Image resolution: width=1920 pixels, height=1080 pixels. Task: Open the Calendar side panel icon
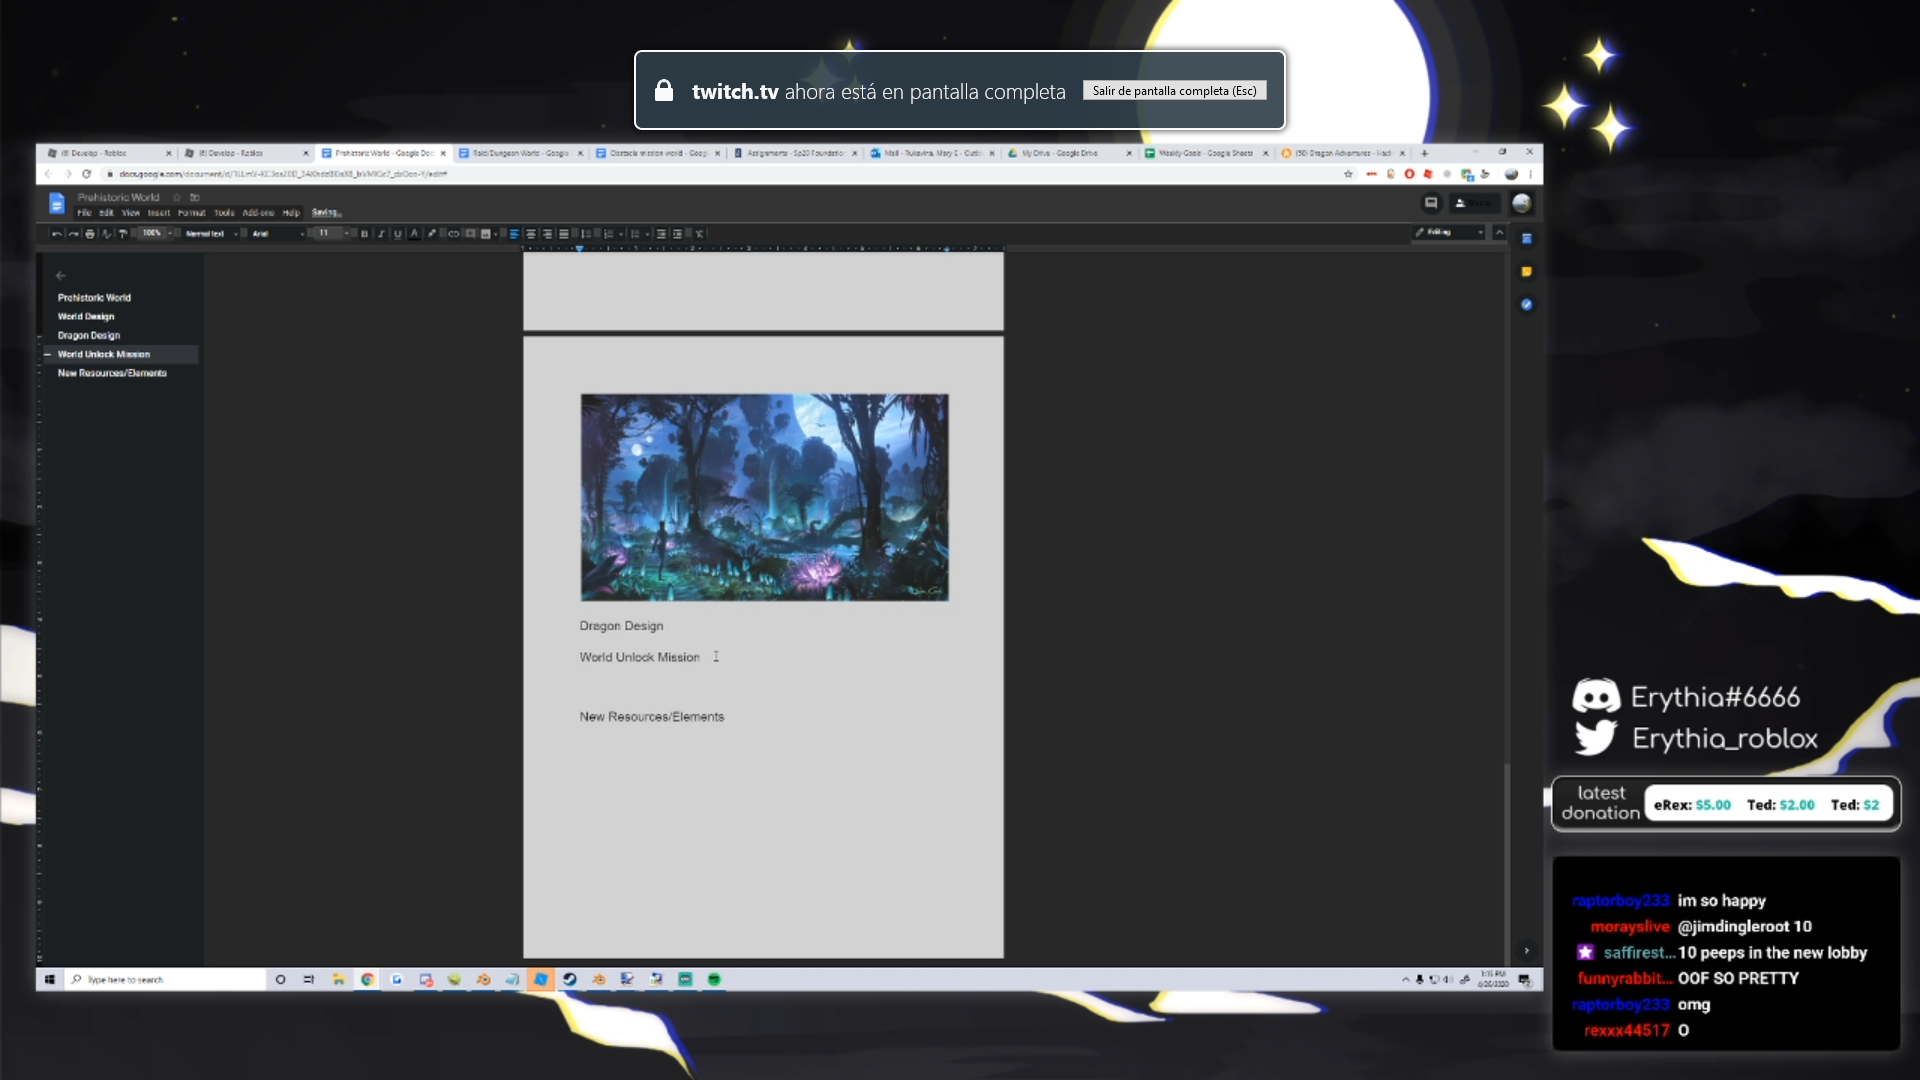pos(1526,239)
